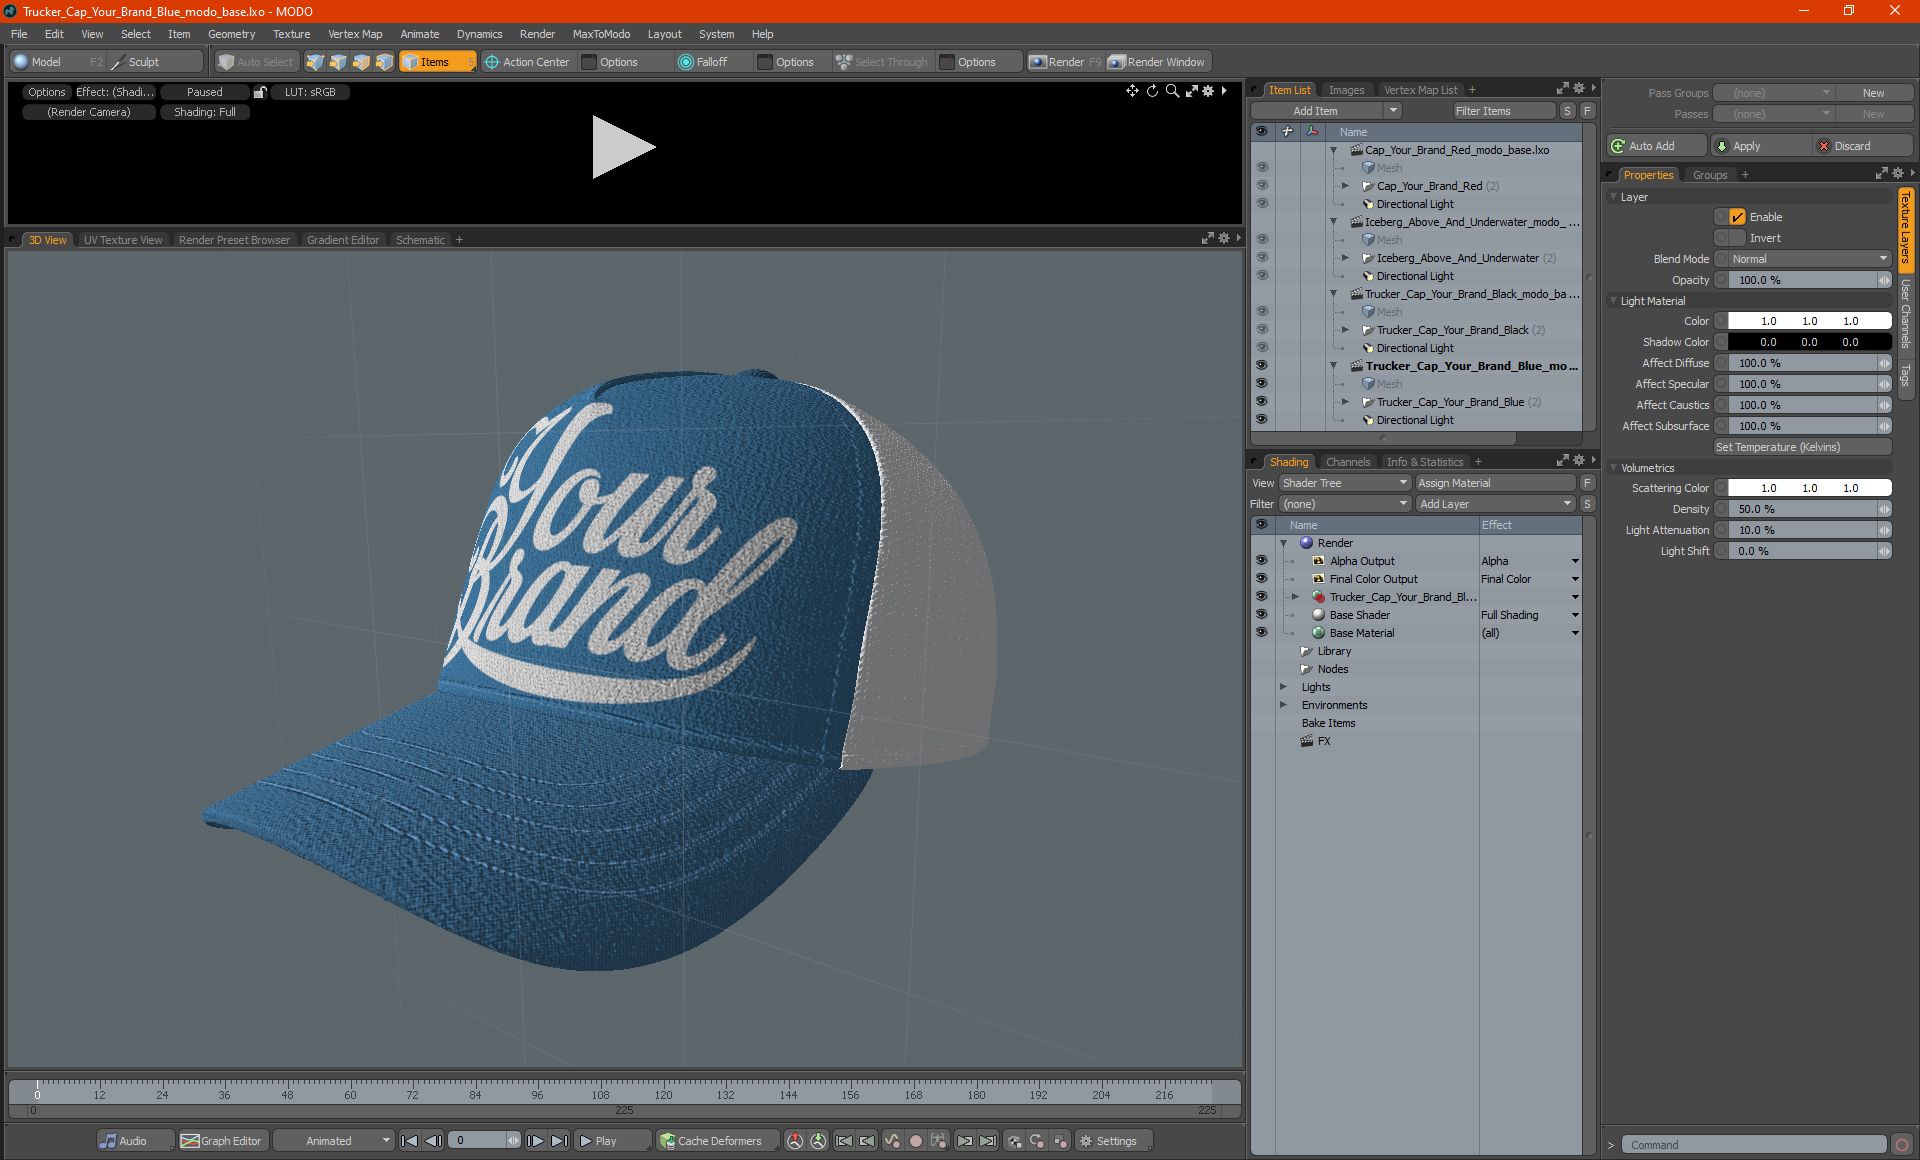Collapse the Volumetrics section
Image resolution: width=1920 pixels, height=1160 pixels.
click(x=1613, y=468)
